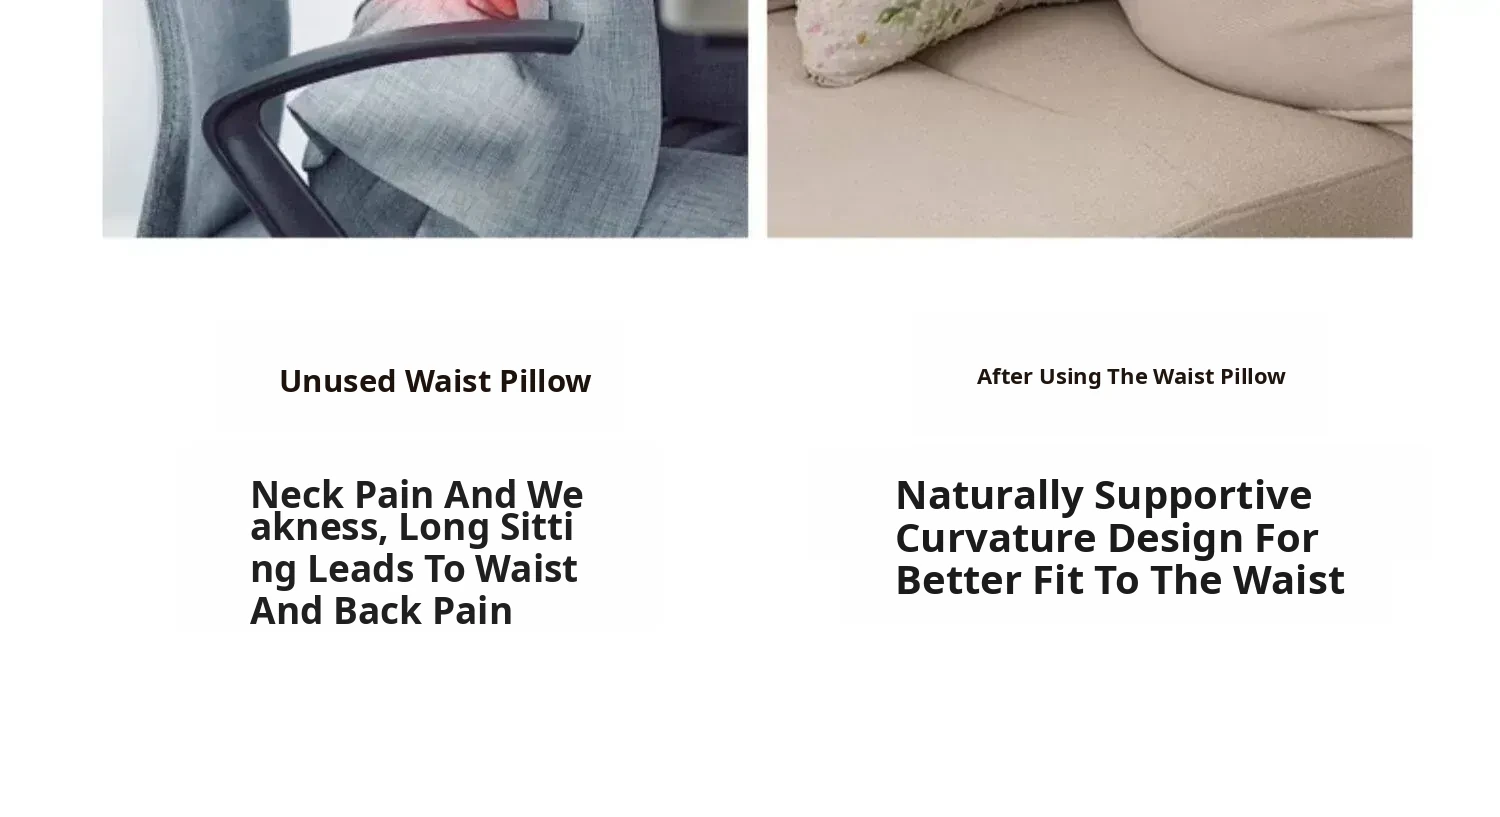Select the Curvature Design For text line

pyautogui.click(x=1106, y=538)
